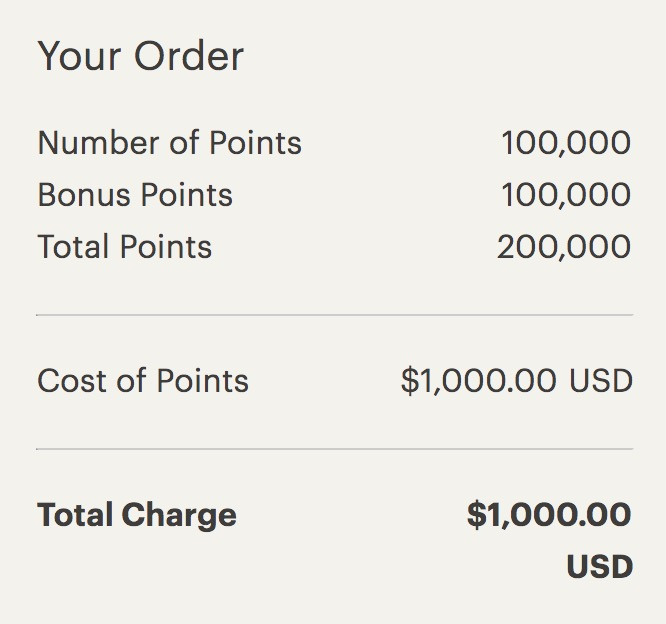Select the "Cost of Points" label
The height and width of the screenshot is (624, 666).
(x=143, y=381)
